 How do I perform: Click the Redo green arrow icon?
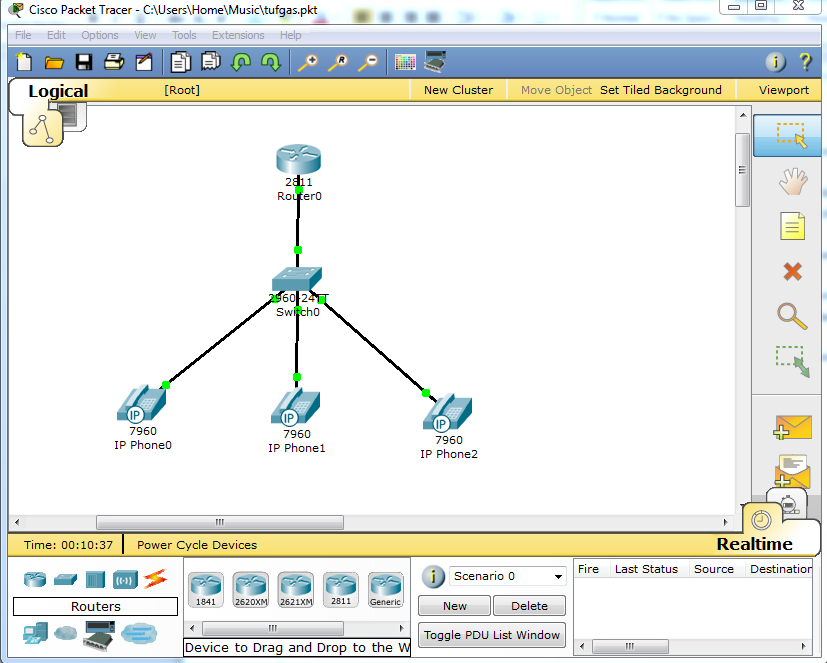coord(271,62)
